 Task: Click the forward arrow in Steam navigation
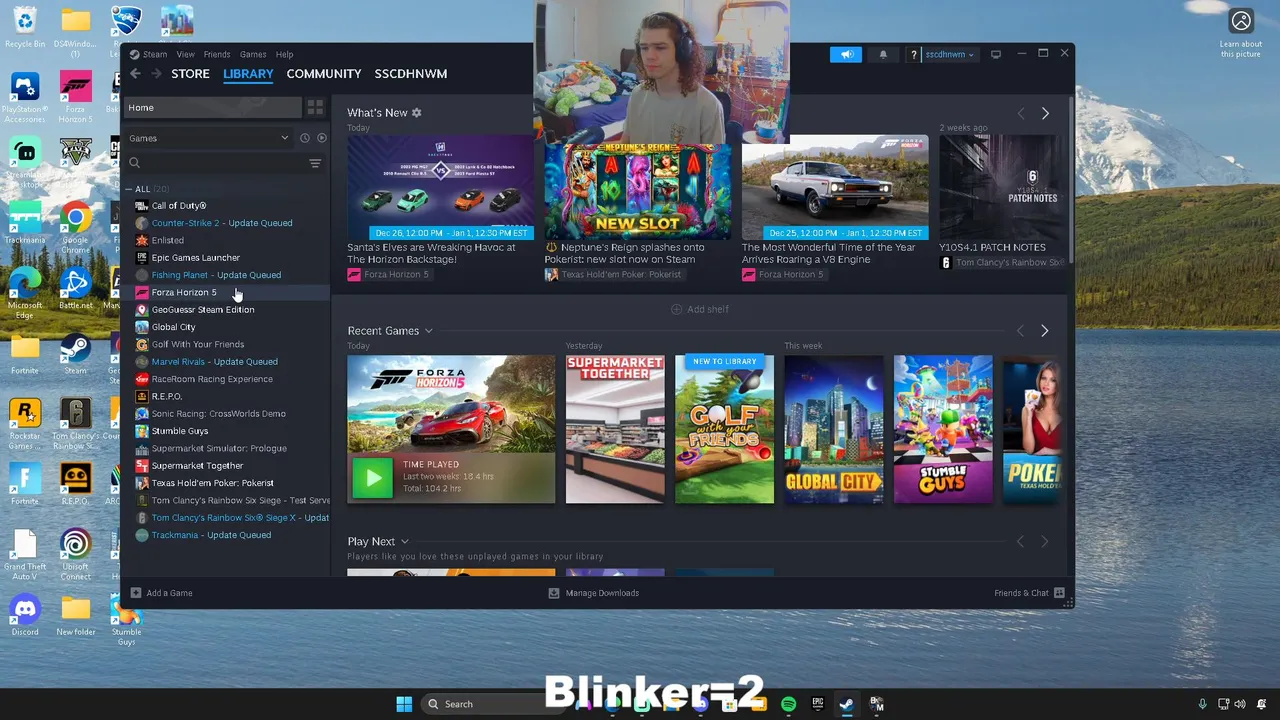[157, 74]
